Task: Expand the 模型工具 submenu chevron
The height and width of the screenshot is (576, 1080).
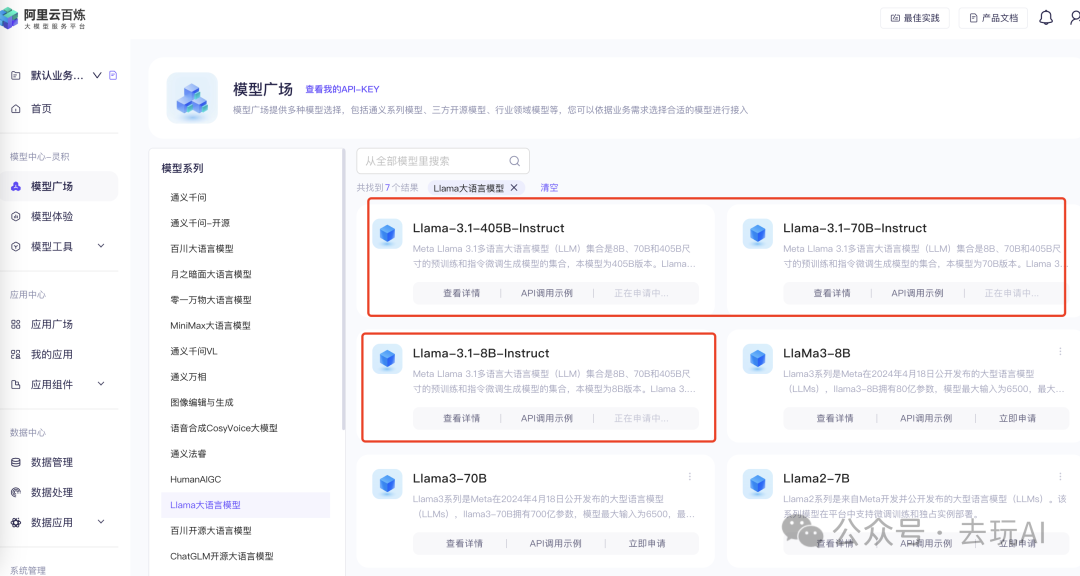Action: [101, 246]
